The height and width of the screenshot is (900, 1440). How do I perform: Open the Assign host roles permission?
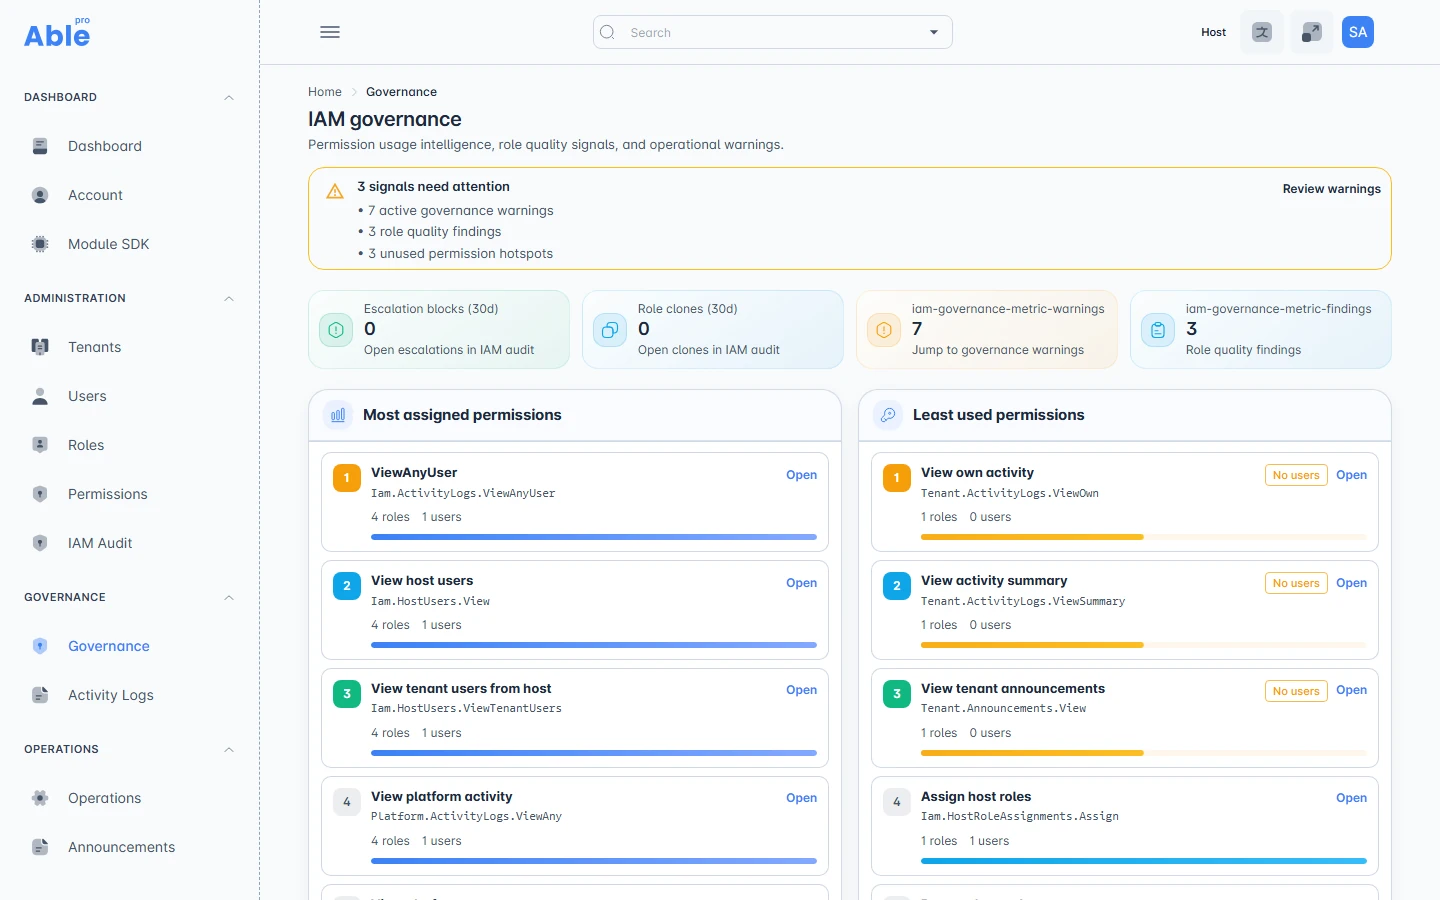click(x=1351, y=798)
